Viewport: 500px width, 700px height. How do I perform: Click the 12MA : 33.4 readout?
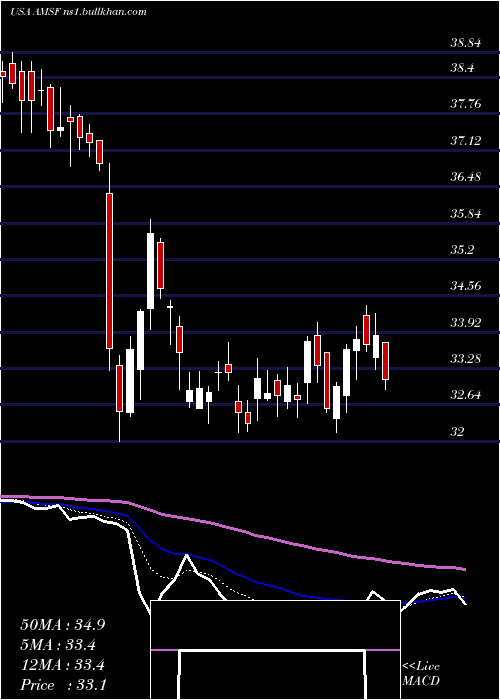[62, 665]
